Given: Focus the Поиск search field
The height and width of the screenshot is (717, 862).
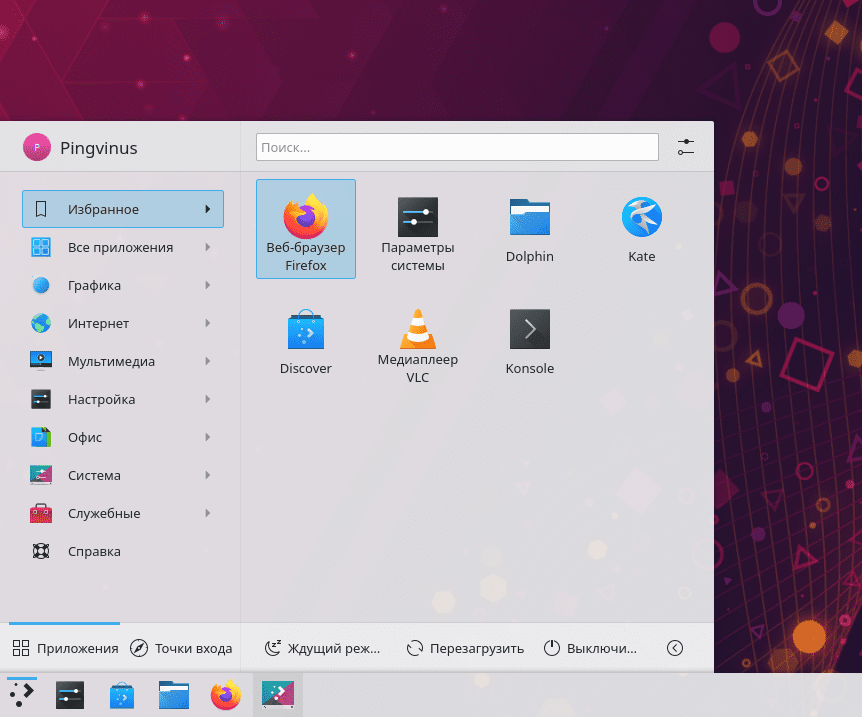Looking at the screenshot, I should [x=457, y=147].
